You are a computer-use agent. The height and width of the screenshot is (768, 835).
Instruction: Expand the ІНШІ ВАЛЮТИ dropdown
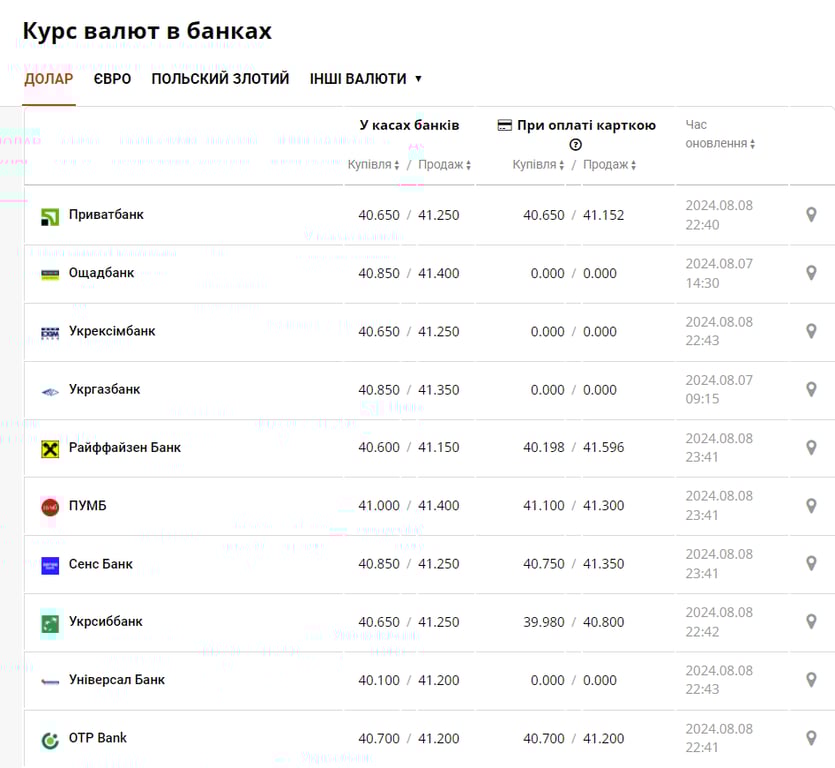point(366,79)
